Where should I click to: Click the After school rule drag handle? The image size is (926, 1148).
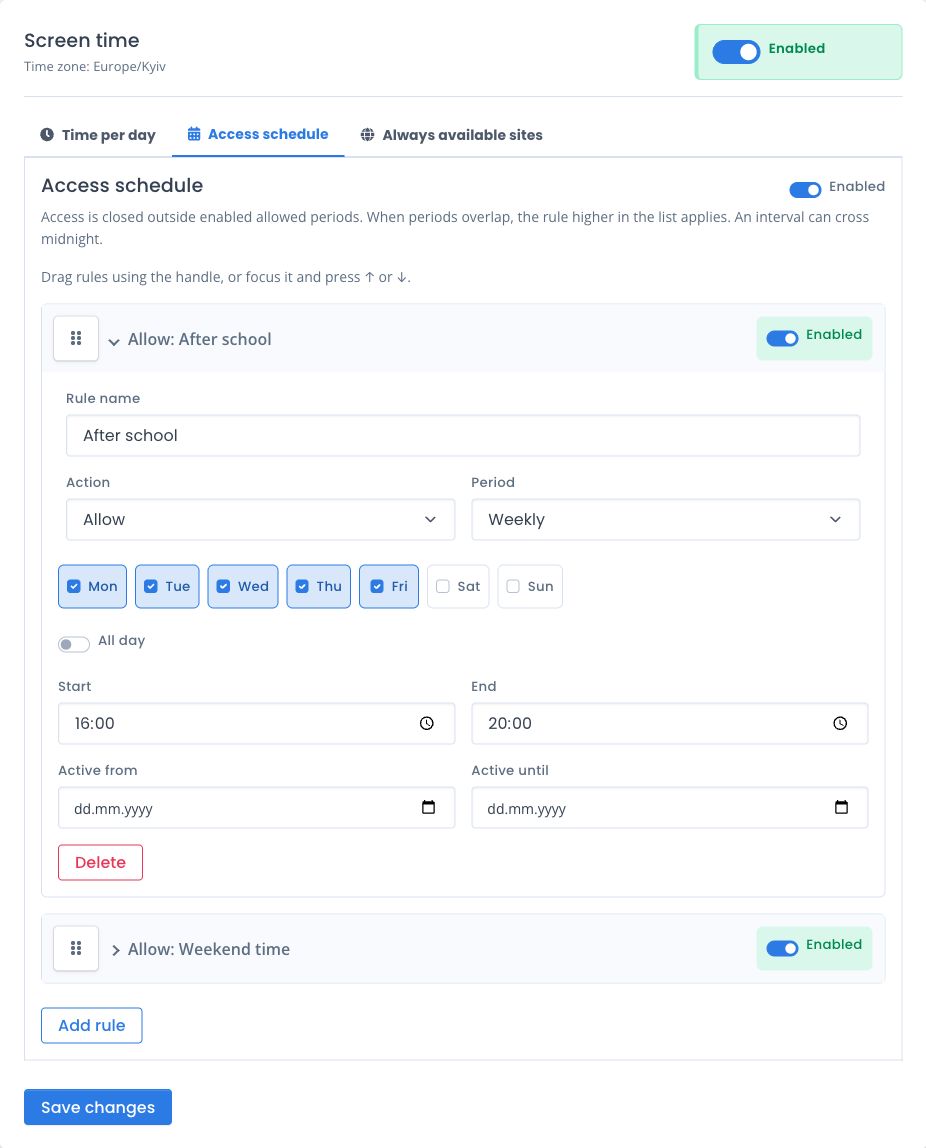(x=76, y=338)
